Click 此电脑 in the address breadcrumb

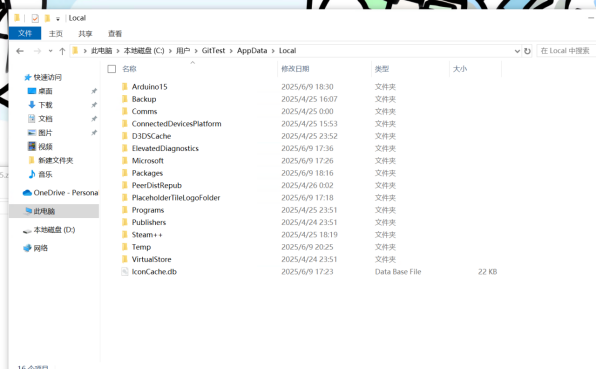[x=101, y=51]
